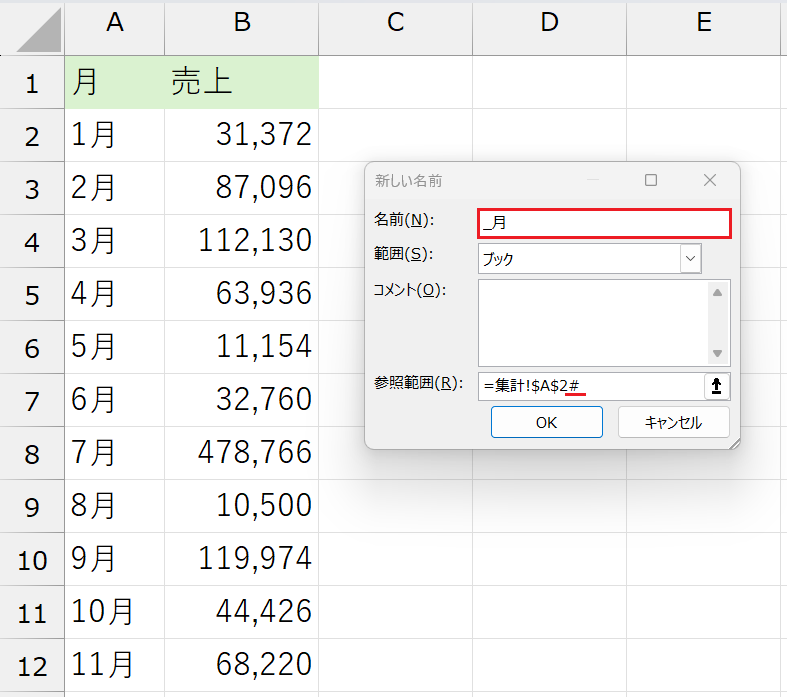Select the cell containing 4月
Screen dimensions: 787x697
(x=114, y=295)
